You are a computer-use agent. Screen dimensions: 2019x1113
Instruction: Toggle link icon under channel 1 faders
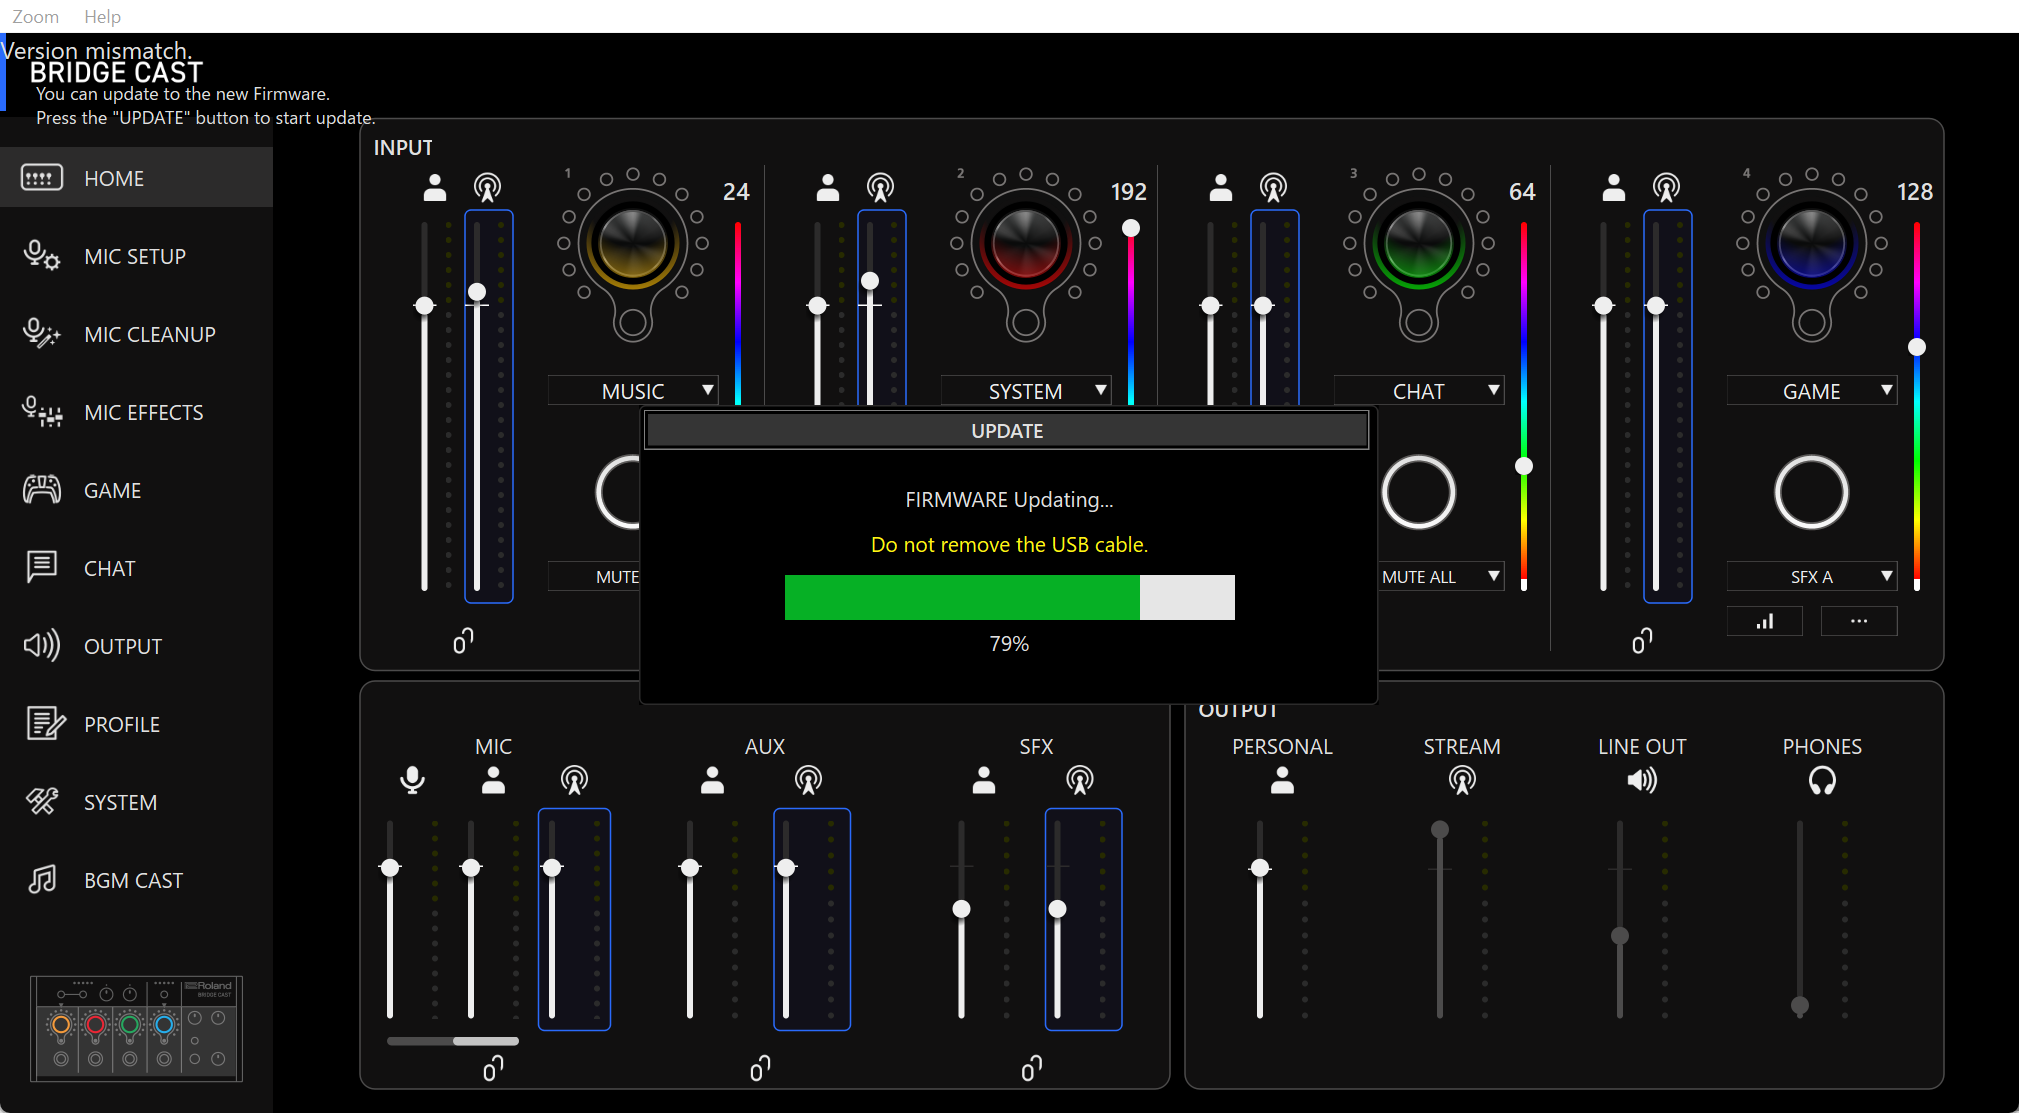pos(463,640)
